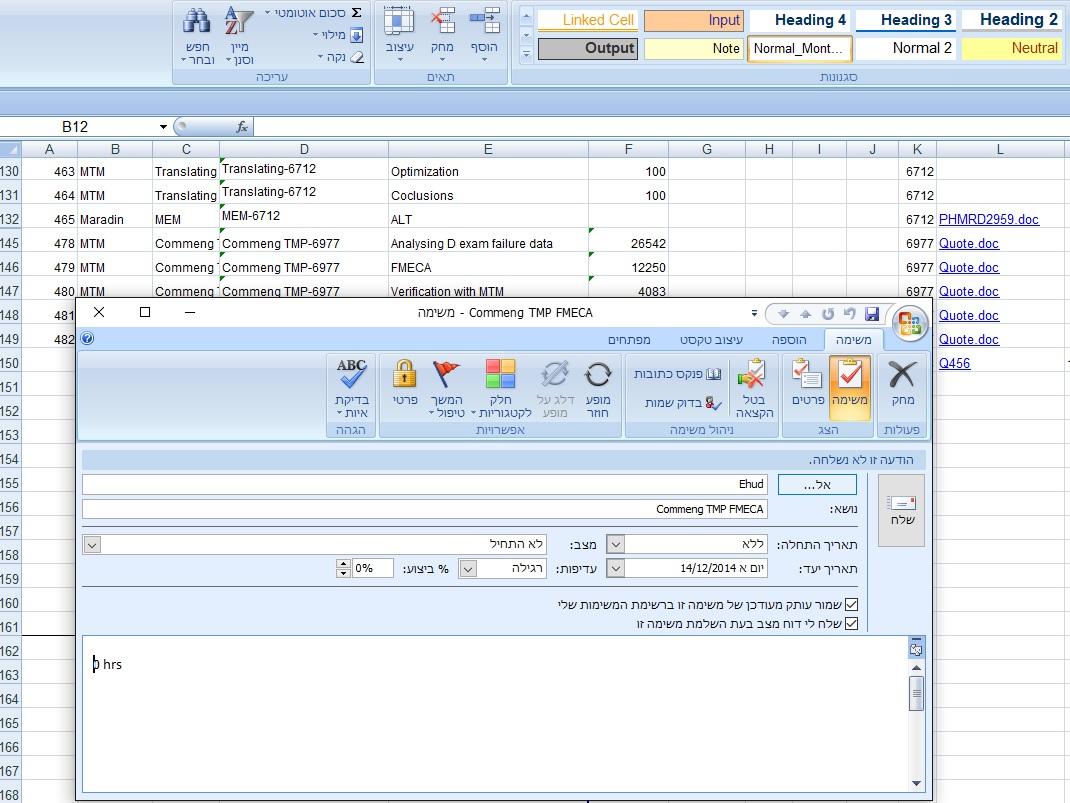Click the subject field with Commeng TMP FMECA
This screenshot has height=803, width=1070.
coord(424,510)
